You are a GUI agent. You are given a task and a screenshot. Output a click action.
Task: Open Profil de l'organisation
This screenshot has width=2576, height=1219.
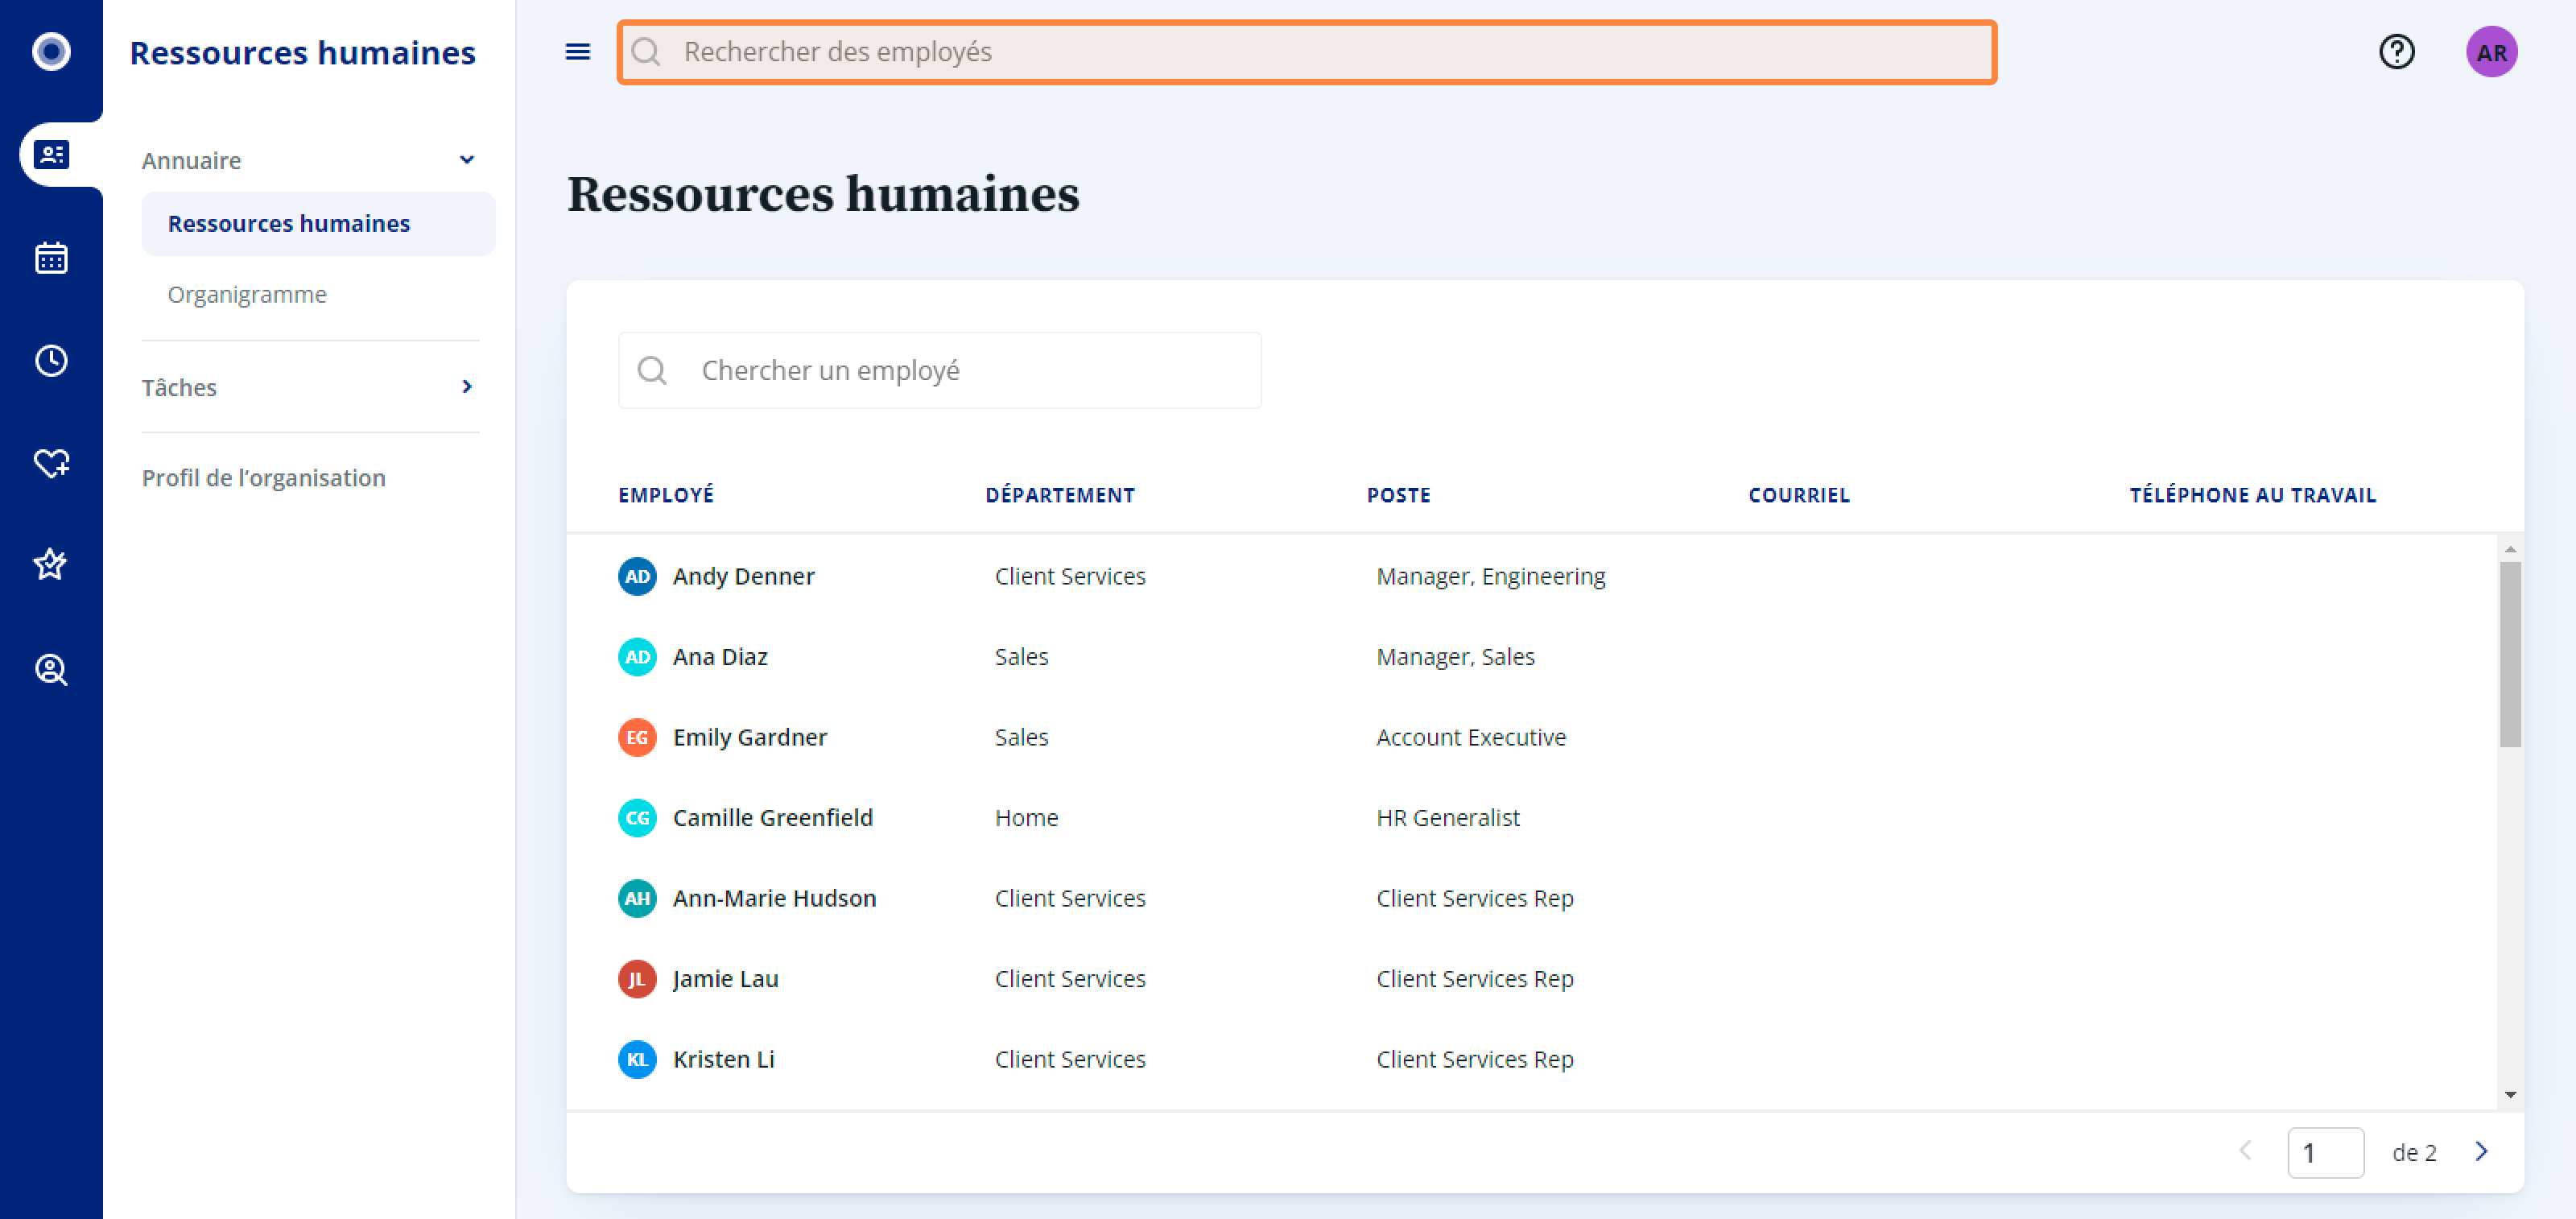tap(263, 478)
